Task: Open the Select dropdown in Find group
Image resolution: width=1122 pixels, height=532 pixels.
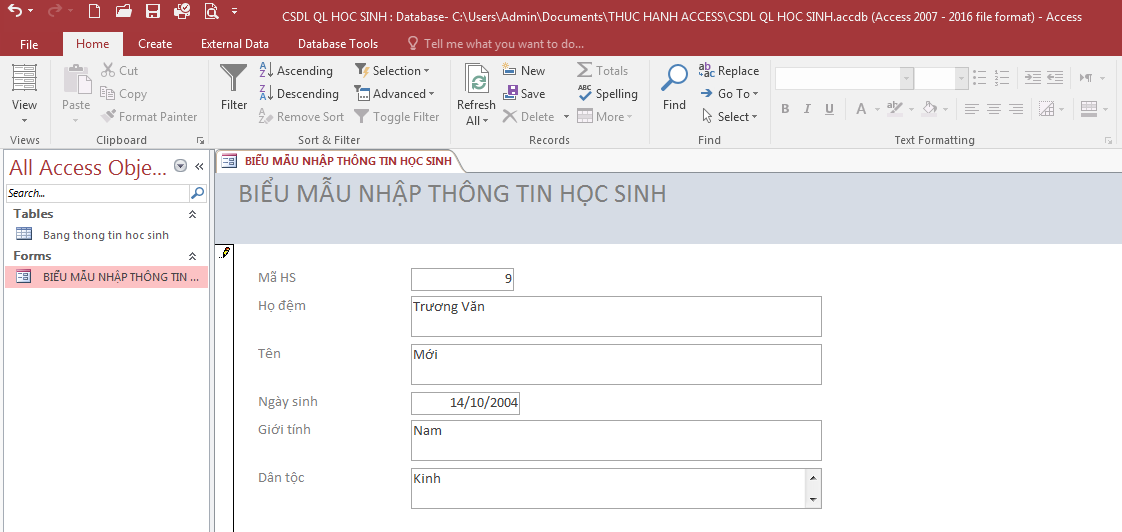Action: (728, 116)
